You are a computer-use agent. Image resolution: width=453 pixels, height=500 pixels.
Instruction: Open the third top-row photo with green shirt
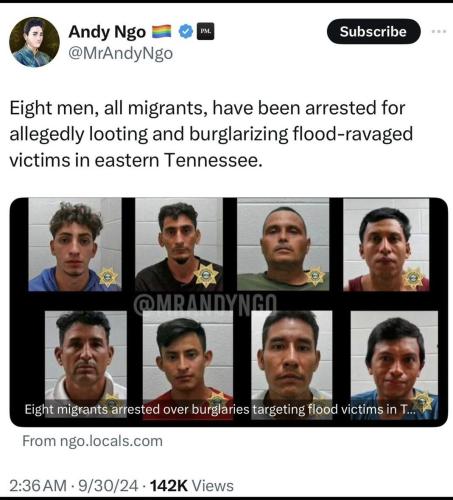283,244
